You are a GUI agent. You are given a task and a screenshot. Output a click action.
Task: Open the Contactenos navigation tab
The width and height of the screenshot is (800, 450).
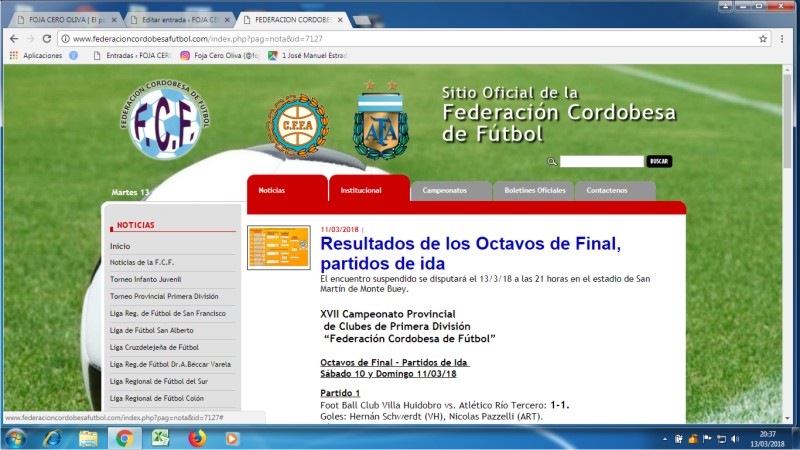615,190
